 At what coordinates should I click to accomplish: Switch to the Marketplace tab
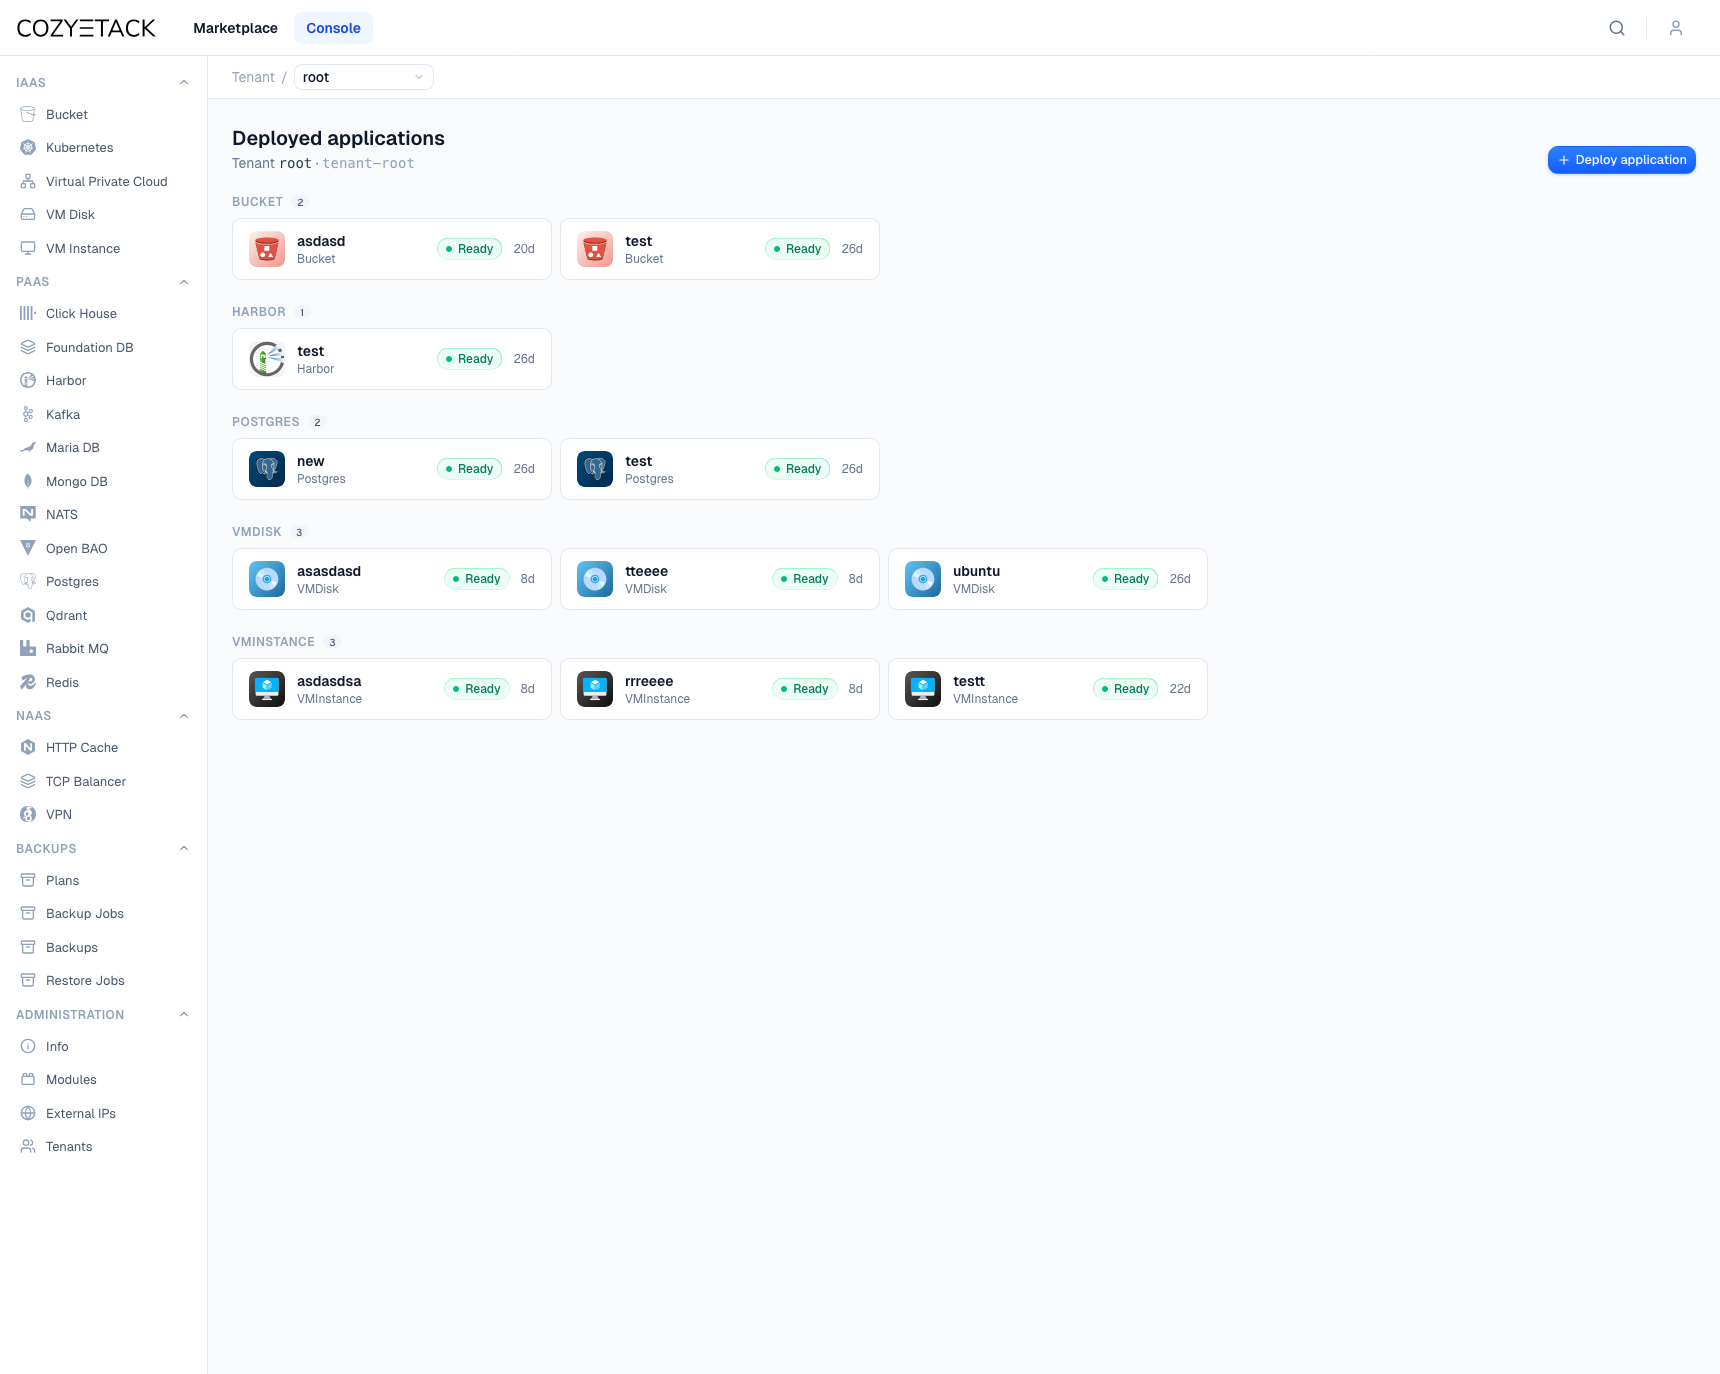coord(235,28)
